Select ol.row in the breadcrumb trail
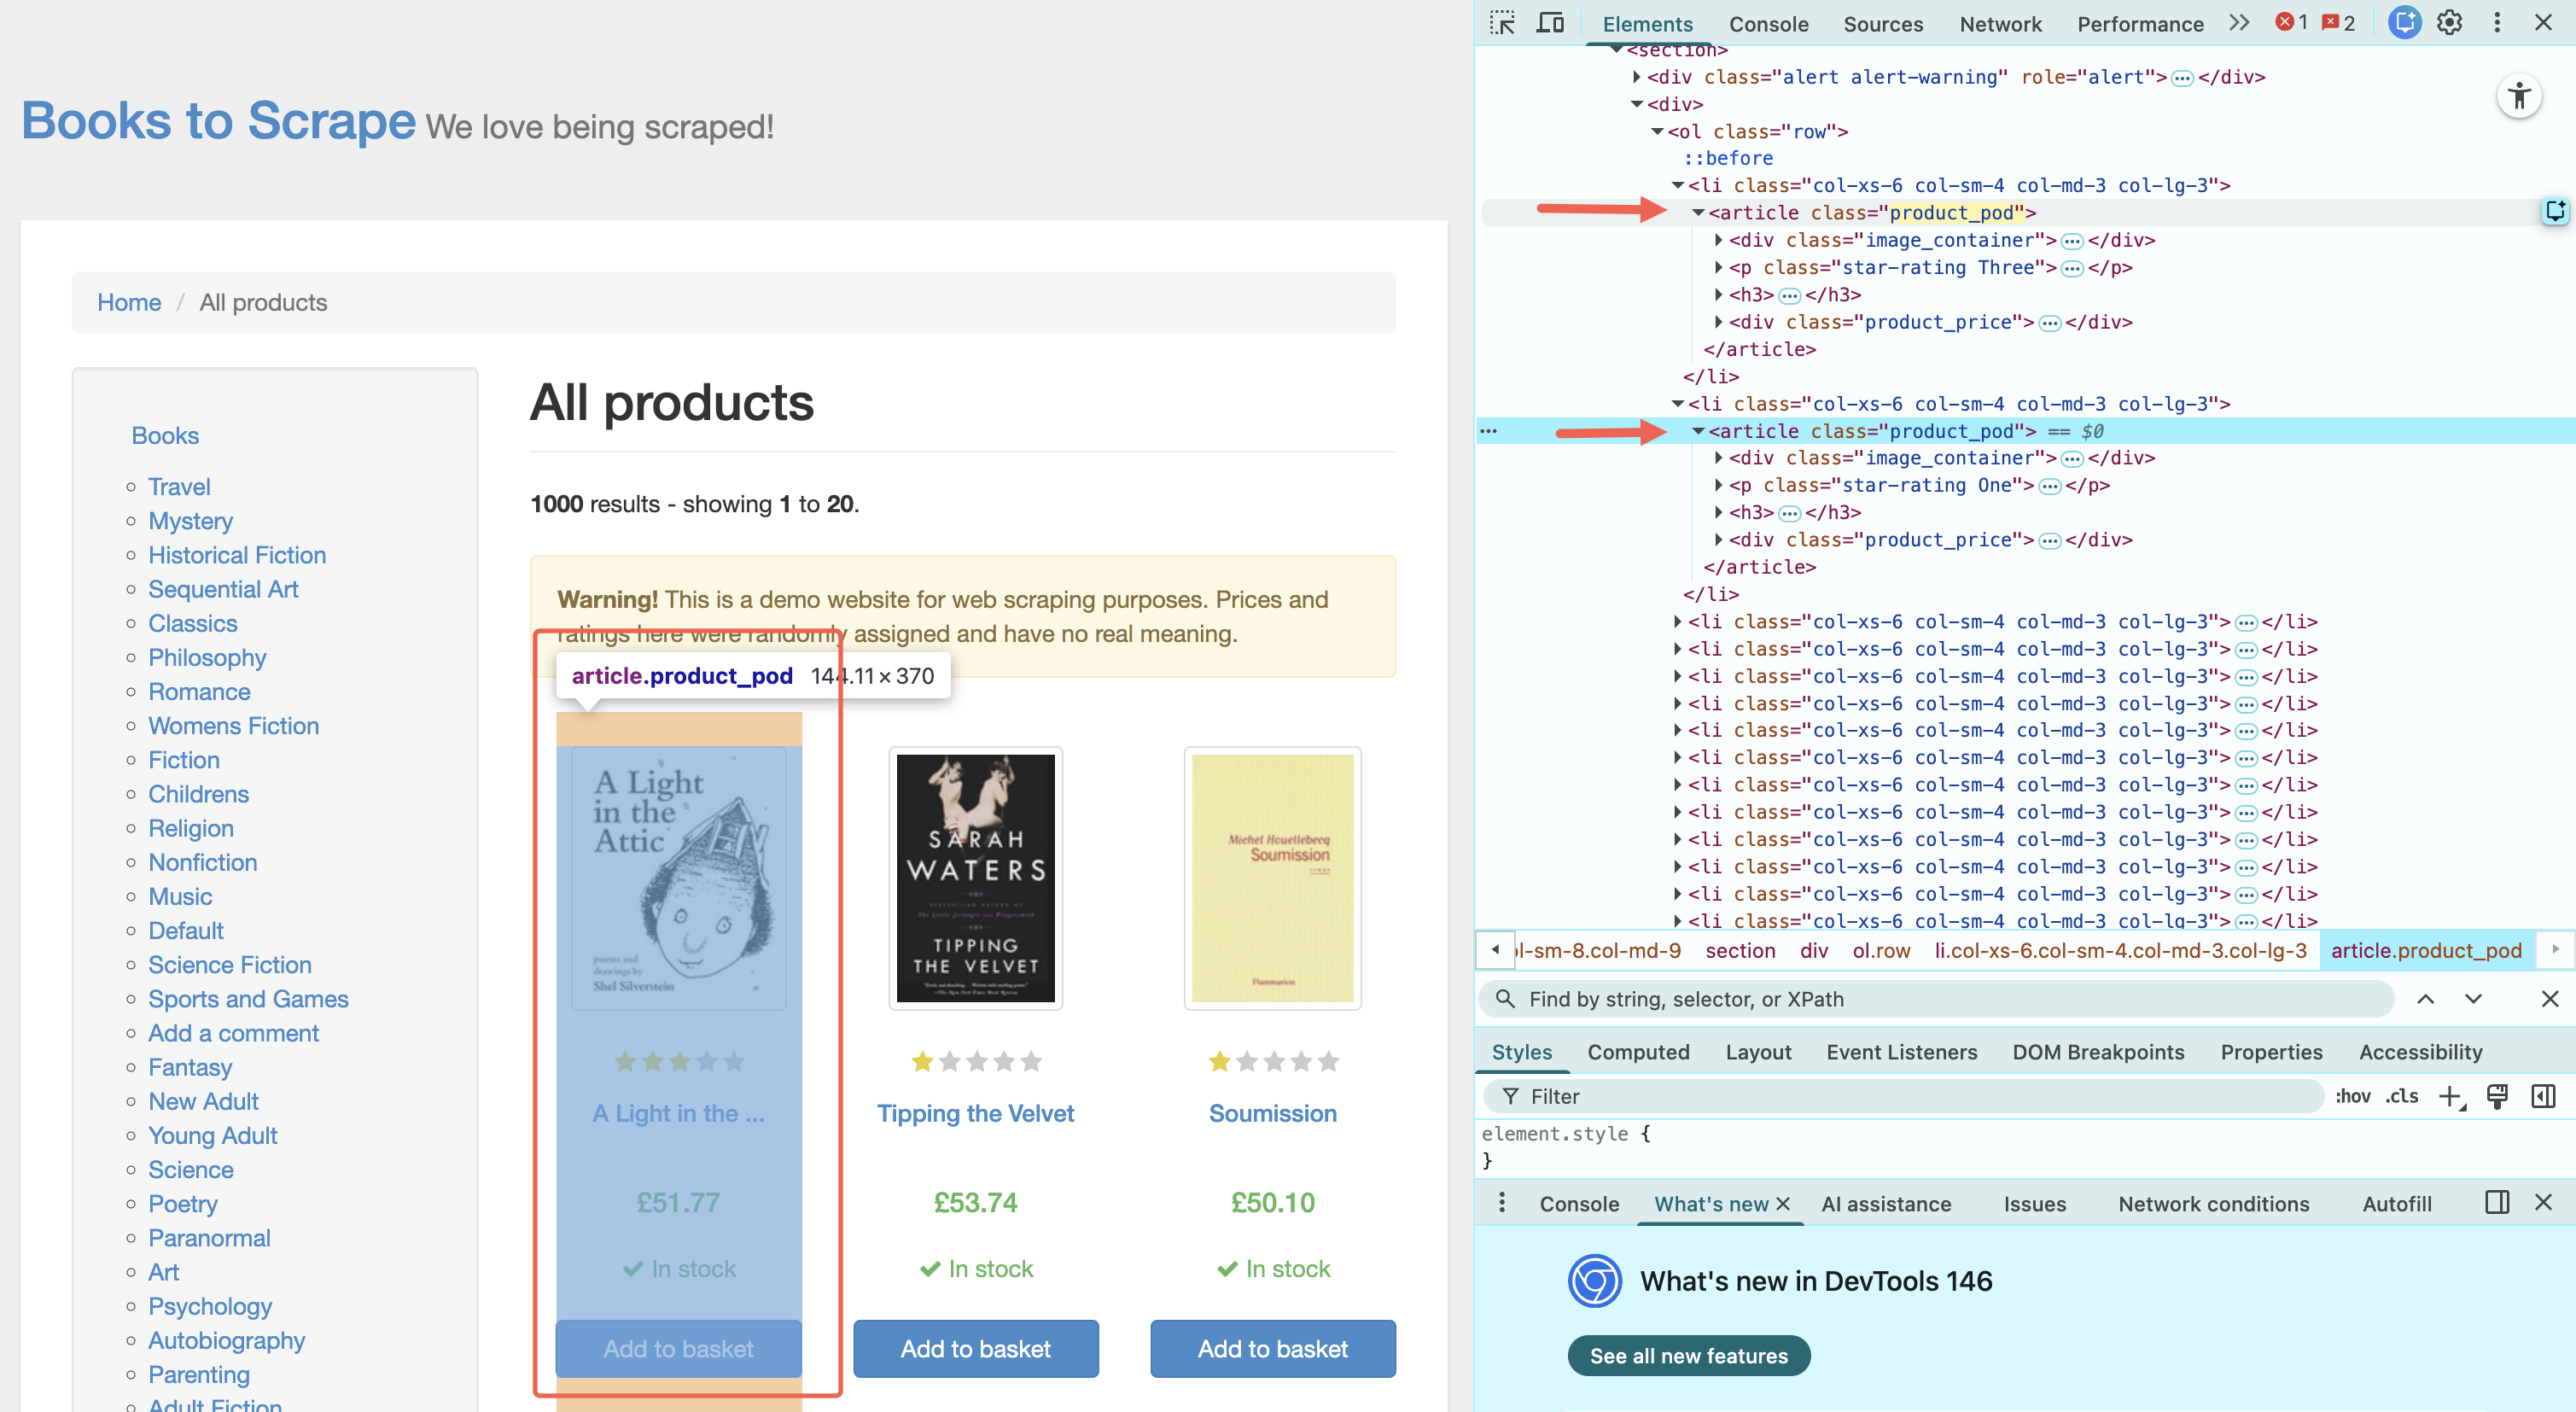 coord(1881,951)
